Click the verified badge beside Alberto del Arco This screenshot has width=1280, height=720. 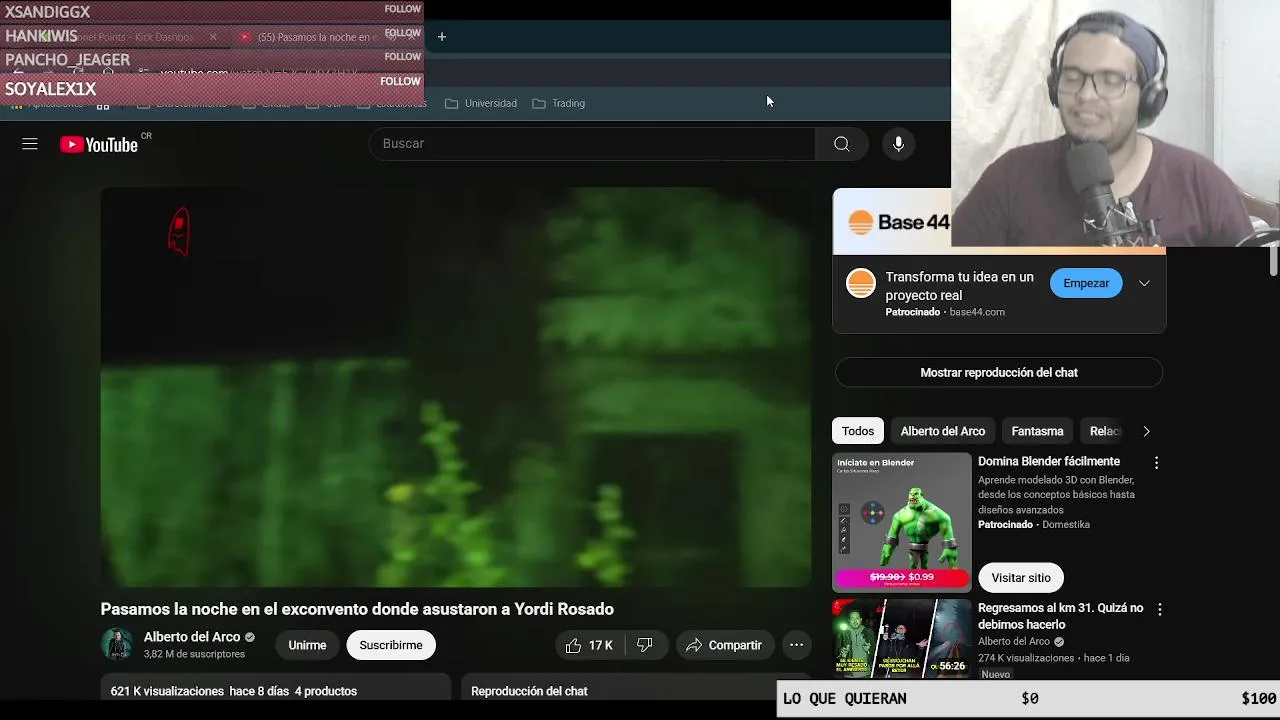[x=250, y=637]
